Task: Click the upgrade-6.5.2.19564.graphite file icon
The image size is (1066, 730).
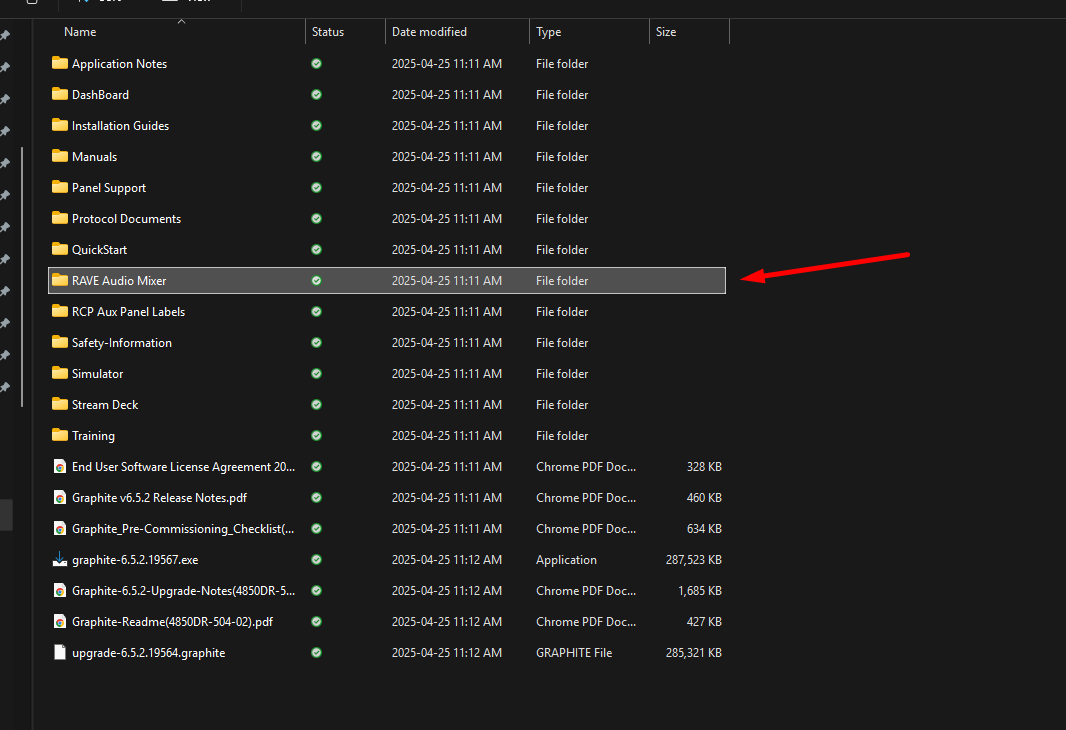Action: [60, 653]
